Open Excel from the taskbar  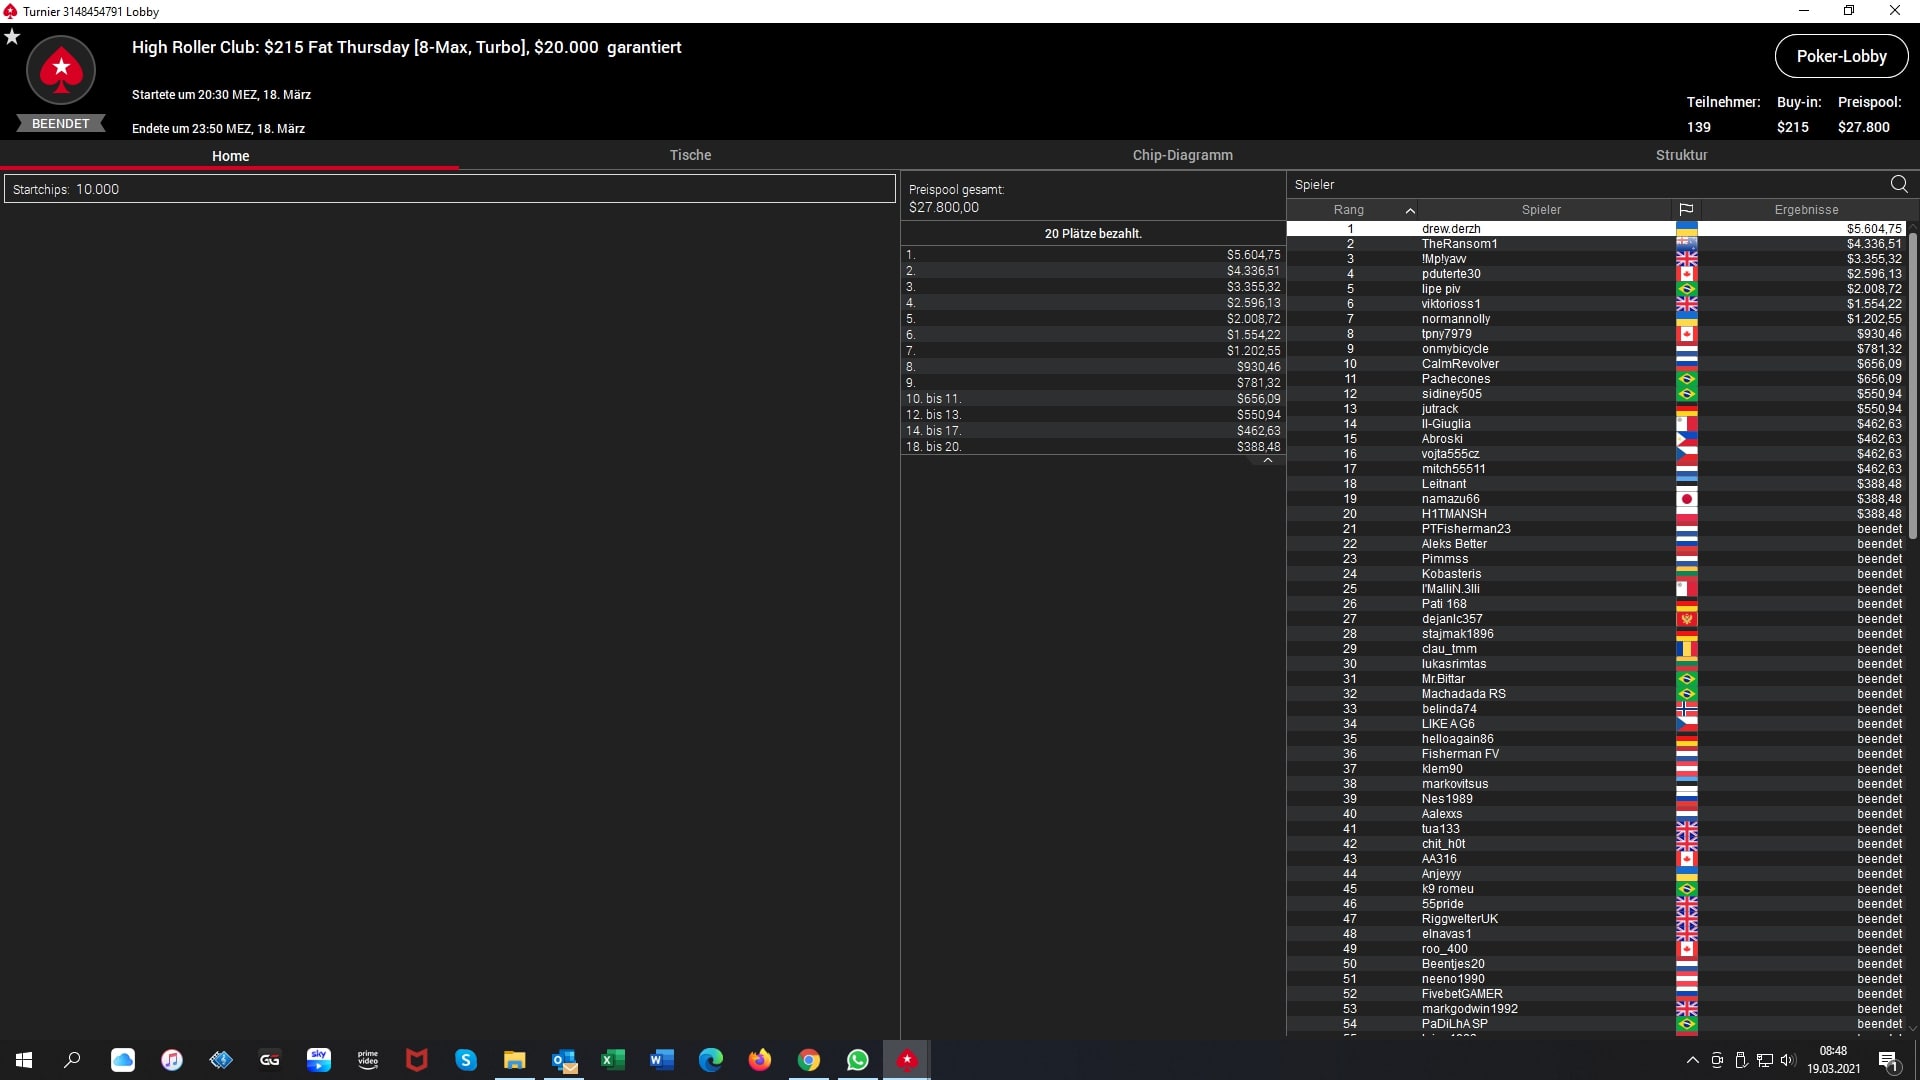click(x=612, y=1060)
